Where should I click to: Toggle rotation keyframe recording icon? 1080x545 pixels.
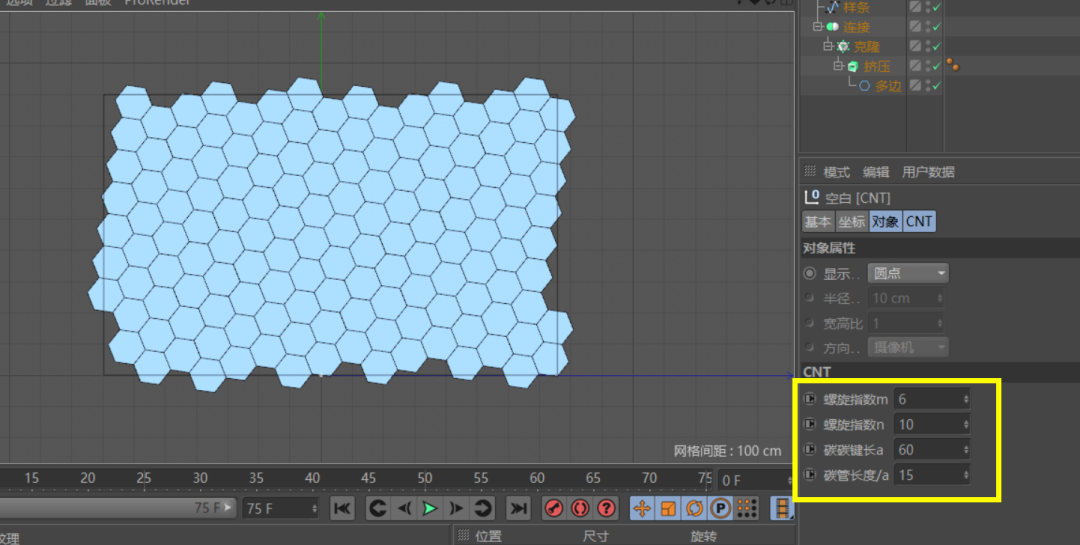694,508
